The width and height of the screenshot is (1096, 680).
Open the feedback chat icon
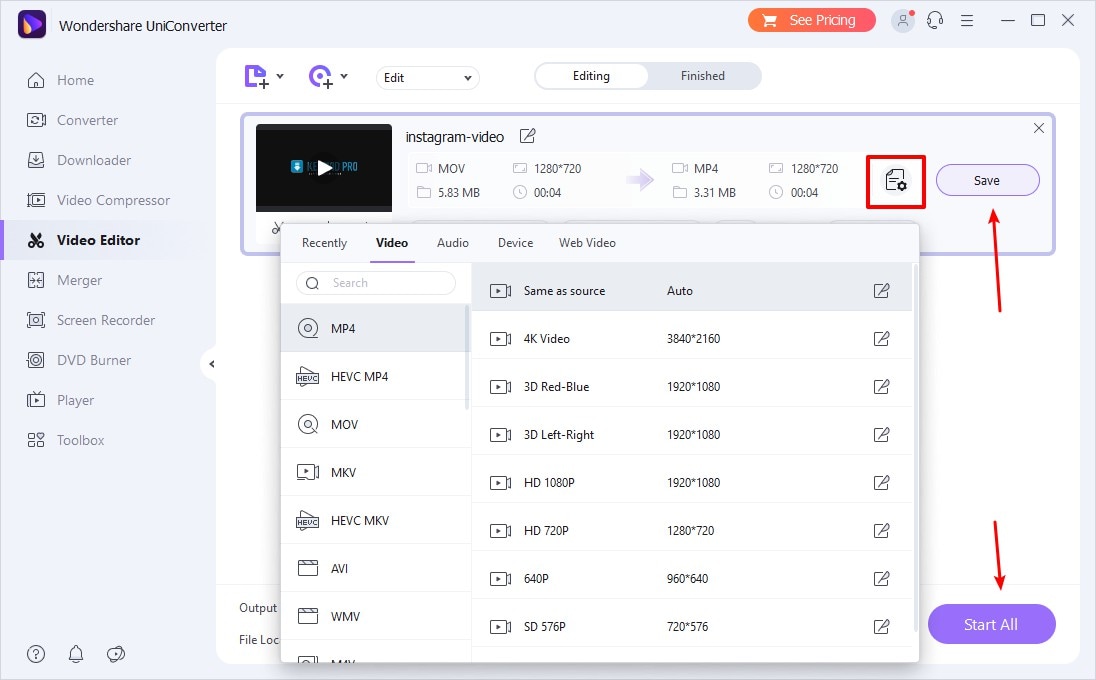coord(115,654)
